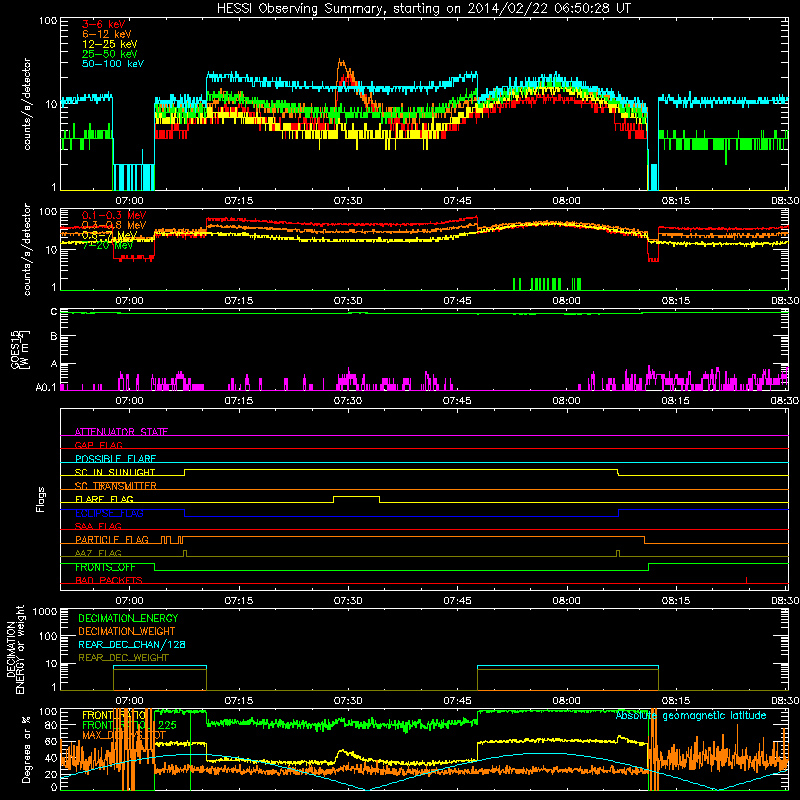Click the green 7-20 MeV bars near 08:00
Screen dimensions: 800x800
tap(547, 284)
